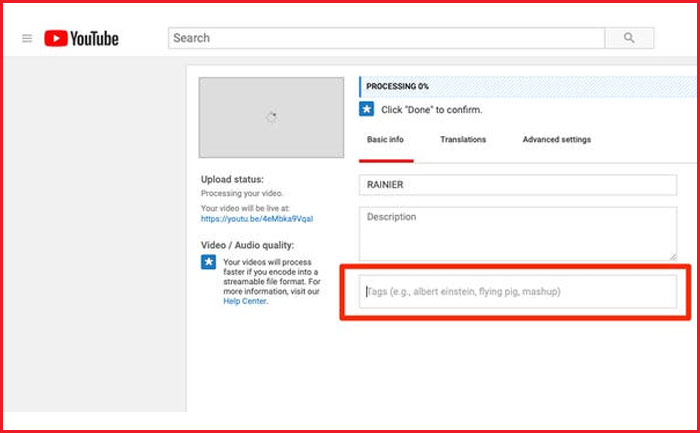
Task: Open the Translations tab
Action: pos(463,140)
